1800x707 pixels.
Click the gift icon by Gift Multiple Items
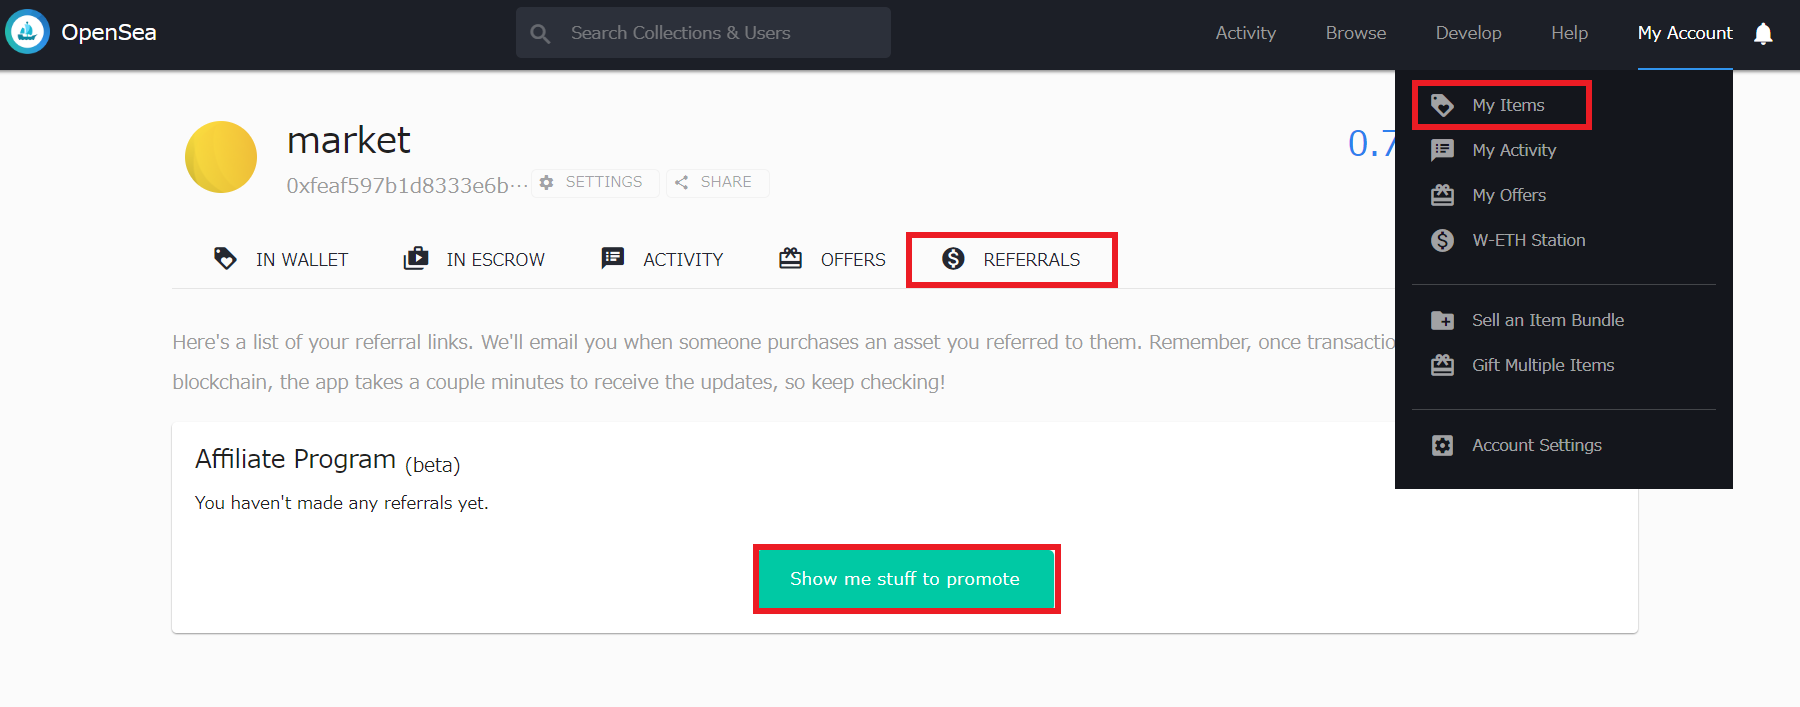pos(1442,365)
